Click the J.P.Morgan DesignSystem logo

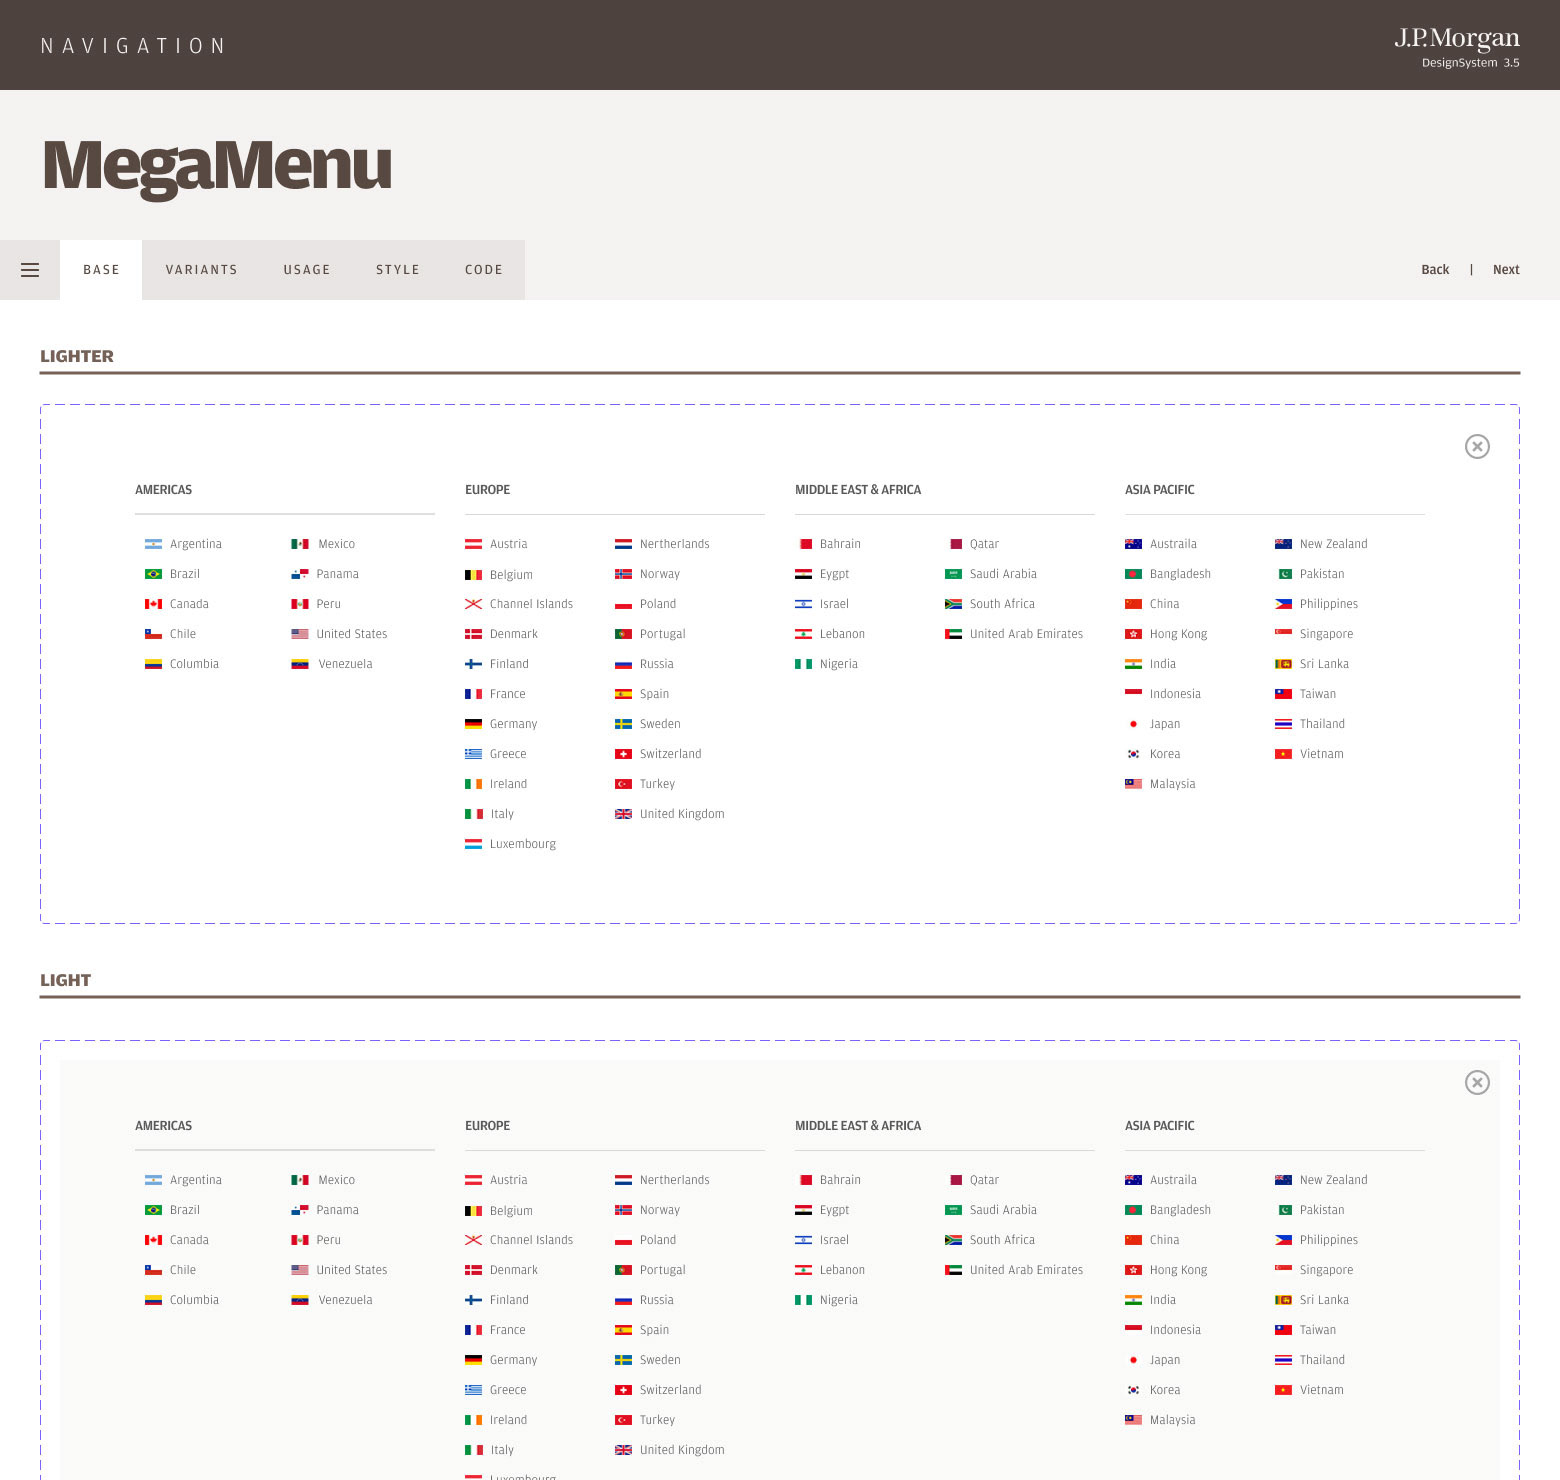coord(1457,47)
